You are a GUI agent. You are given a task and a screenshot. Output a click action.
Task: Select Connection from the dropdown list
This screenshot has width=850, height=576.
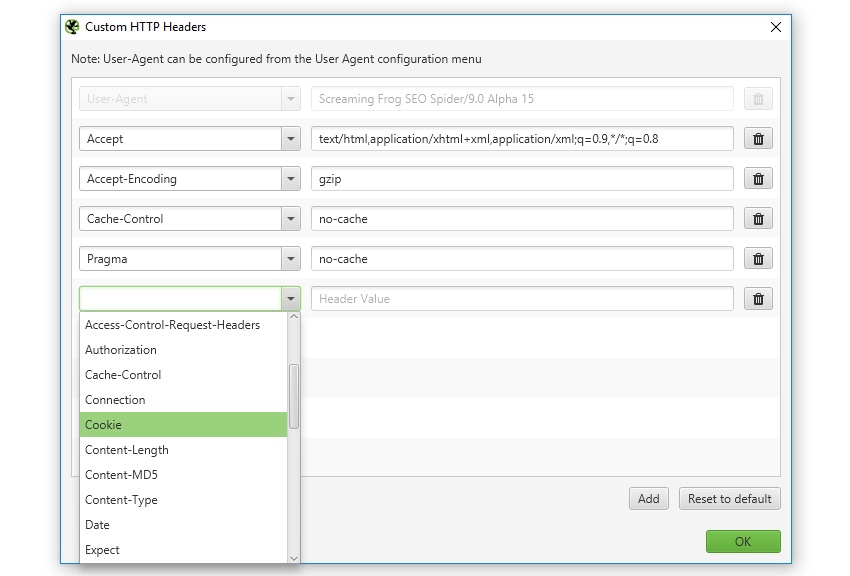tap(182, 400)
